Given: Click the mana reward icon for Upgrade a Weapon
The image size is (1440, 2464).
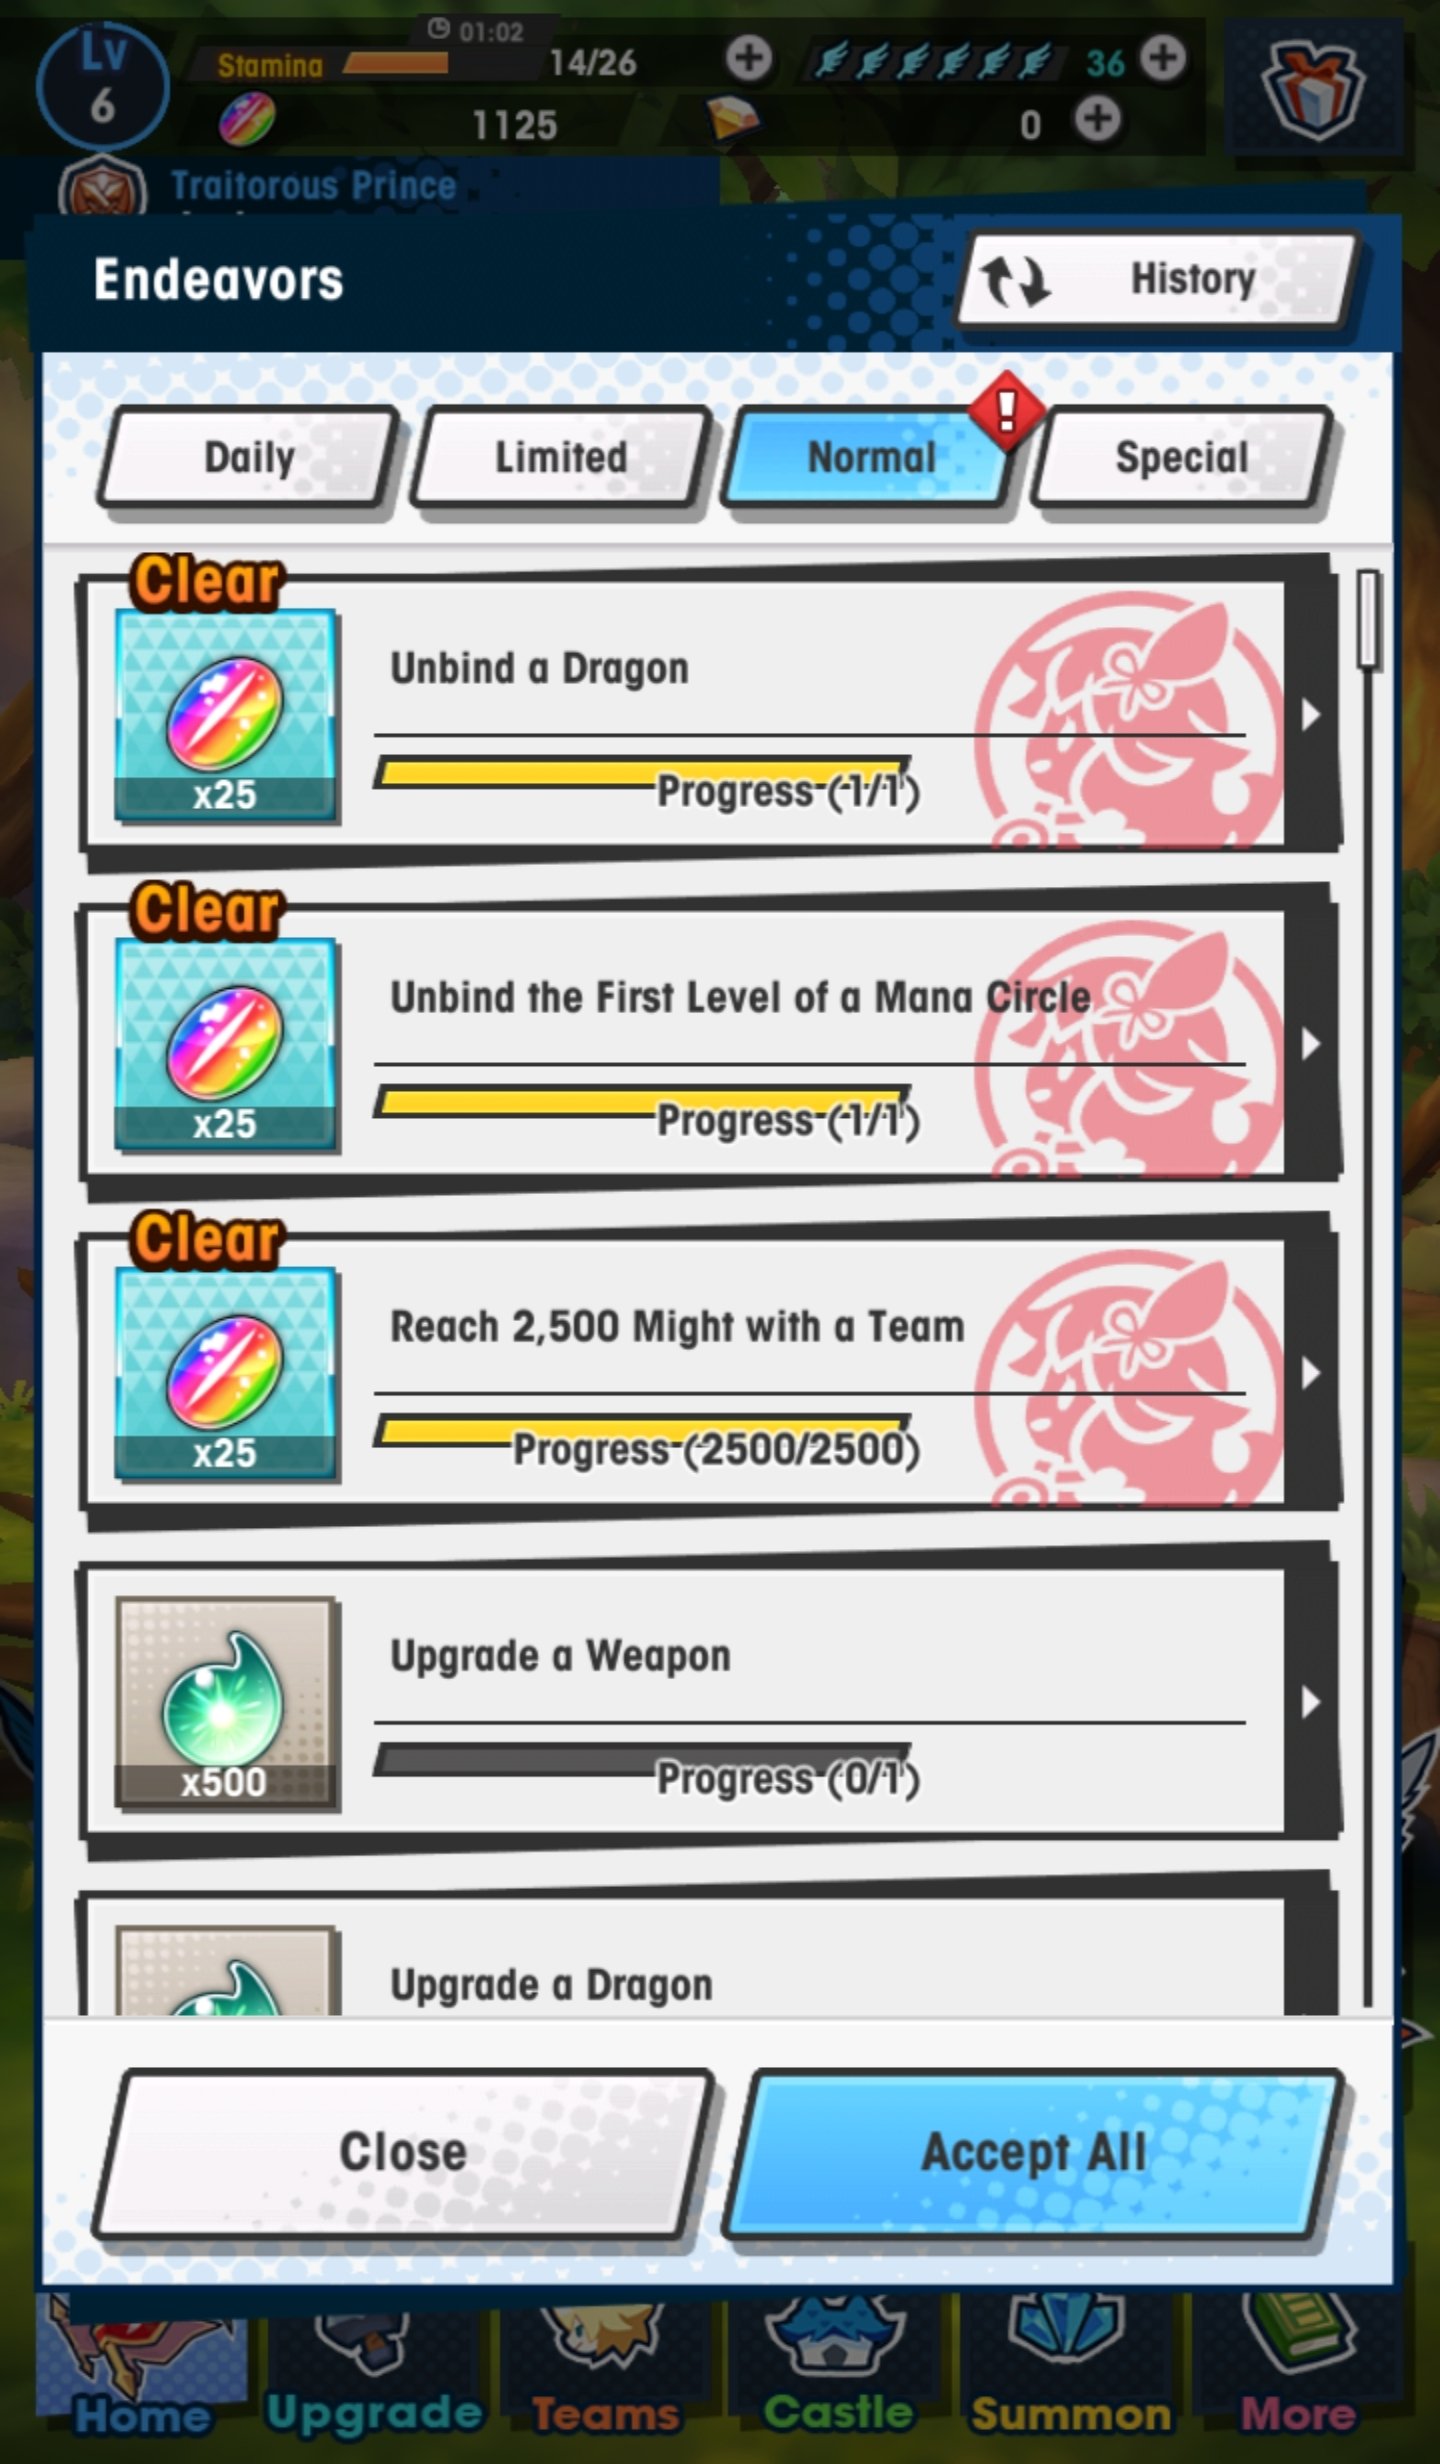Looking at the screenshot, I should click(x=226, y=1703).
